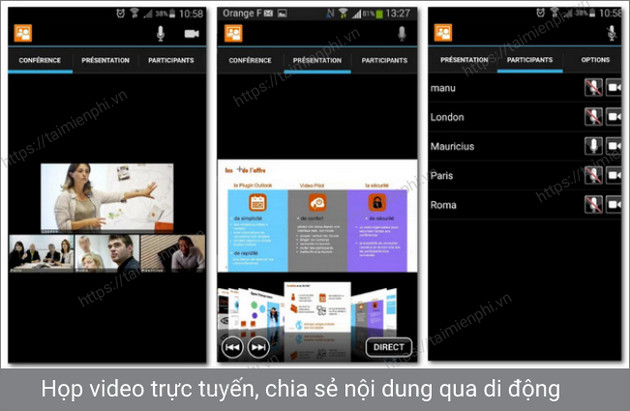Tap the main presenter video feed
Screen dimensions: 630x411
pos(104,198)
